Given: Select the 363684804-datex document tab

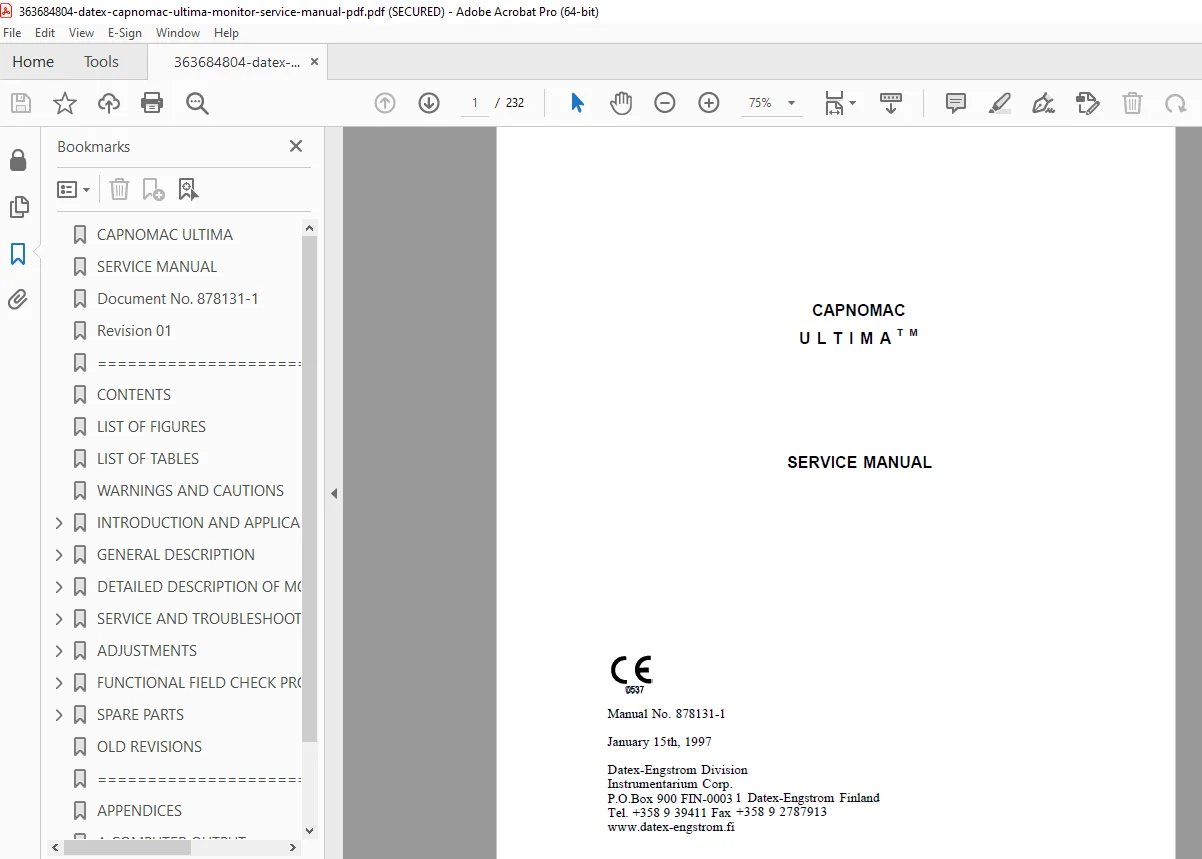Looking at the screenshot, I should (237, 62).
